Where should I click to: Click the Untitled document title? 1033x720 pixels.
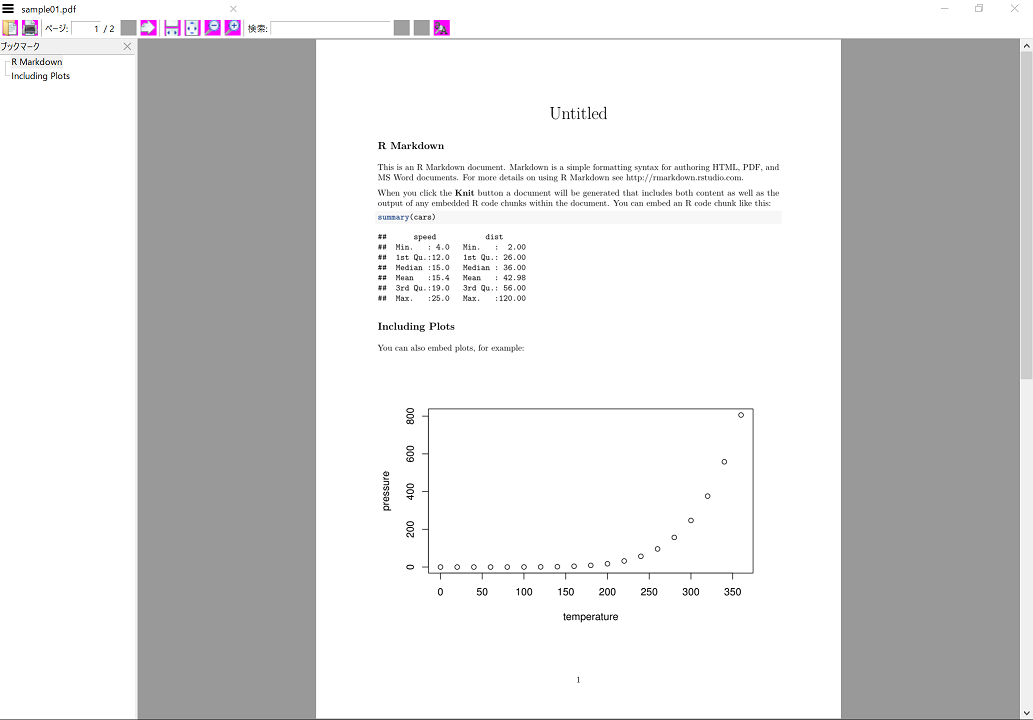(x=578, y=113)
